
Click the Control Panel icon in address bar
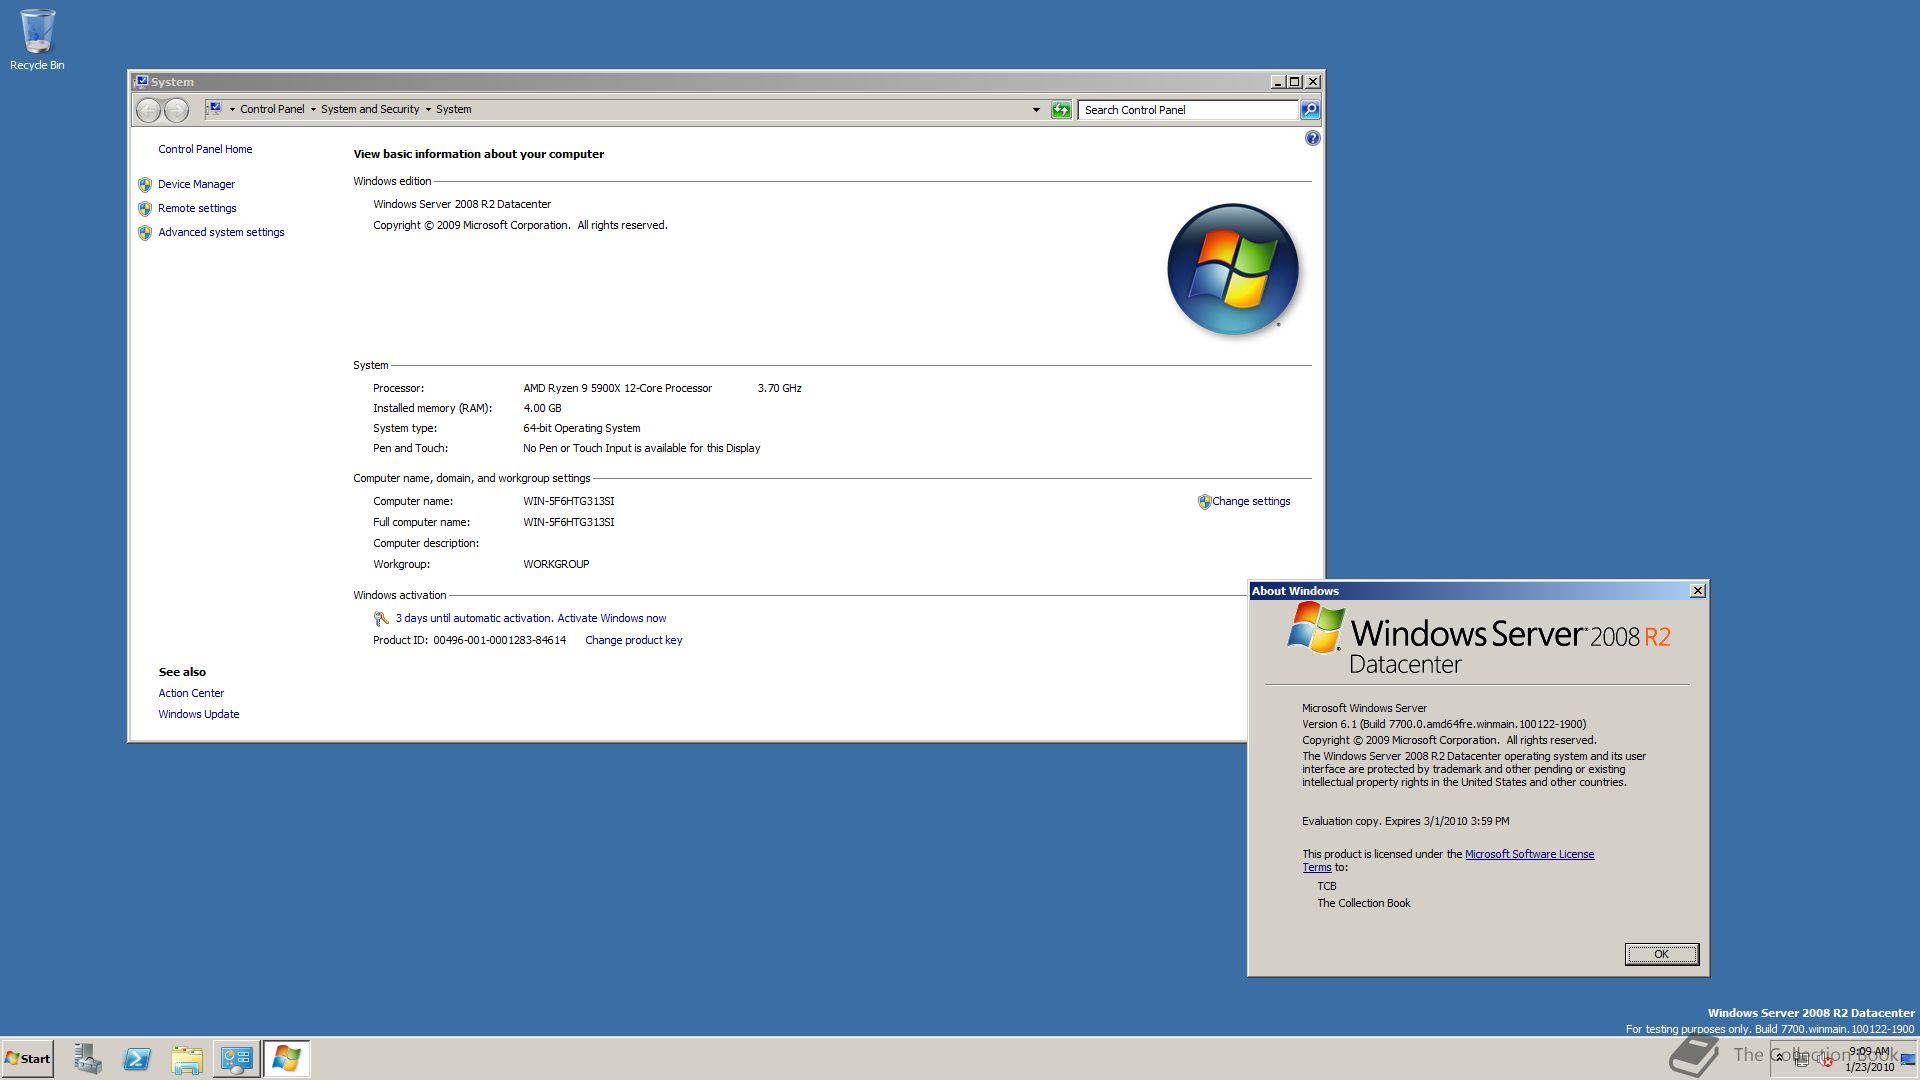pos(214,109)
